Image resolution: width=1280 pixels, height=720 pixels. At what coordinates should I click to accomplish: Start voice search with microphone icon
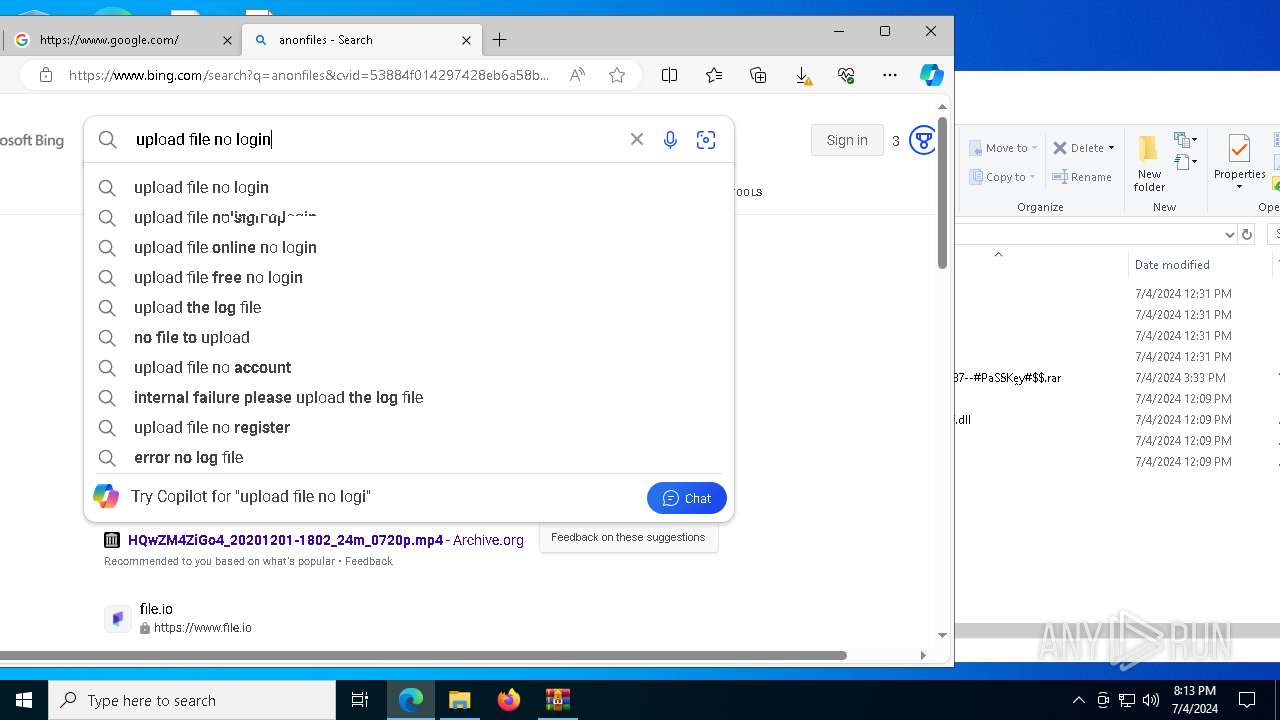[670, 140]
